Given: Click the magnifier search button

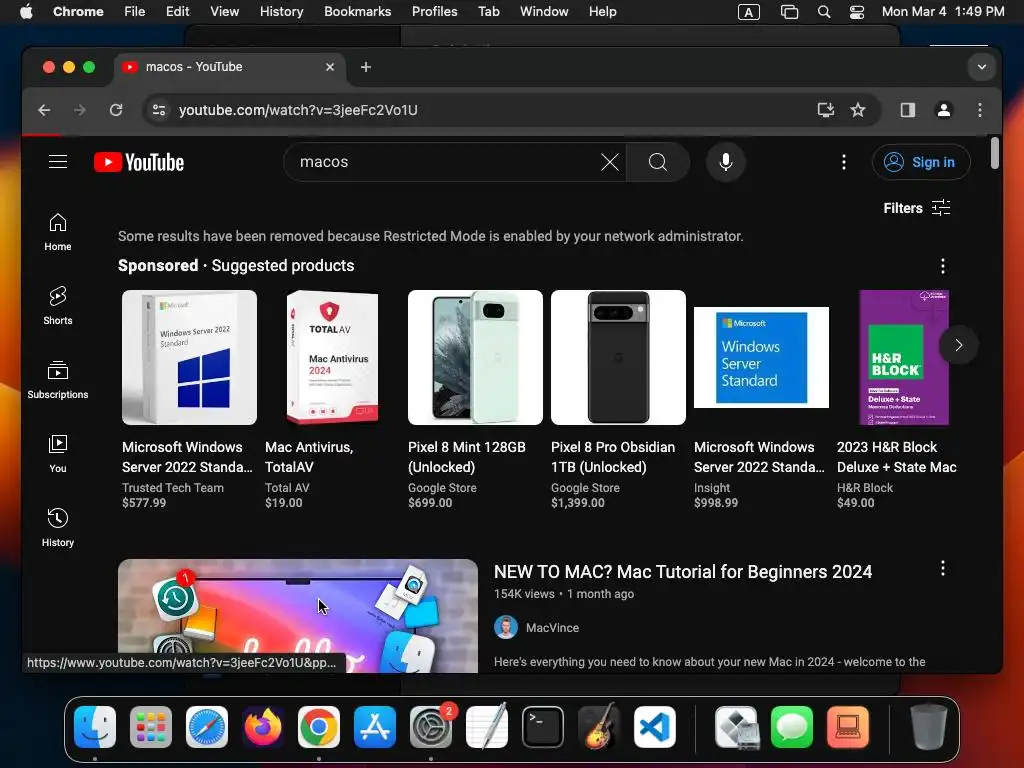Looking at the screenshot, I should [x=658, y=162].
